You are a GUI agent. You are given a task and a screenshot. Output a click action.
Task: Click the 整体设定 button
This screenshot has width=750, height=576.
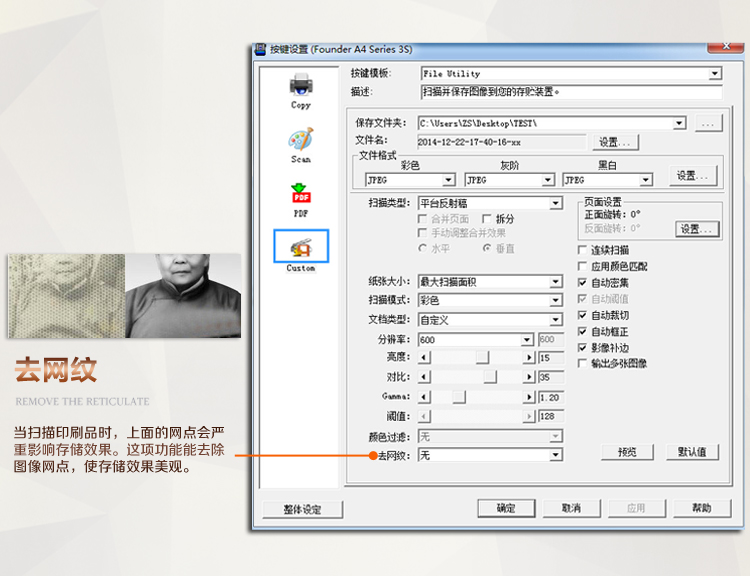coord(302,509)
